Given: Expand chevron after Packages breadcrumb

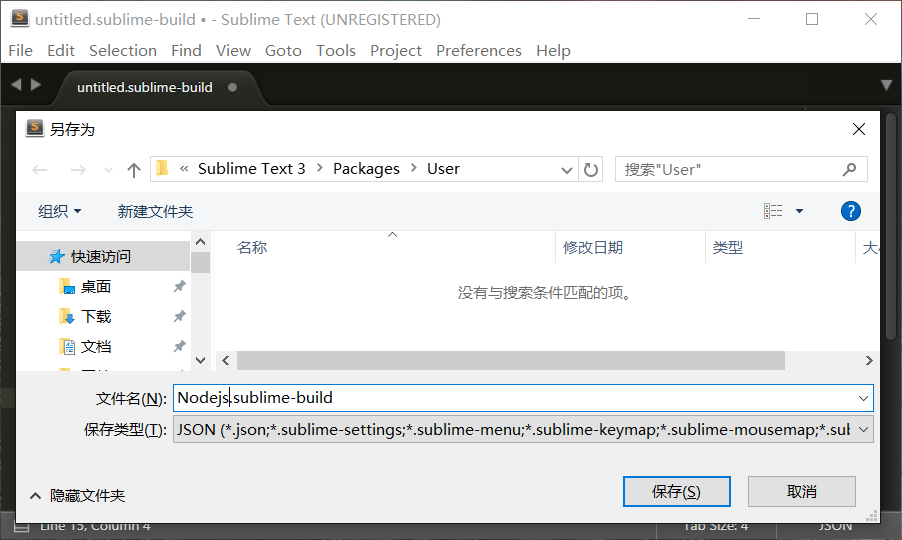Looking at the screenshot, I should click(x=414, y=168).
